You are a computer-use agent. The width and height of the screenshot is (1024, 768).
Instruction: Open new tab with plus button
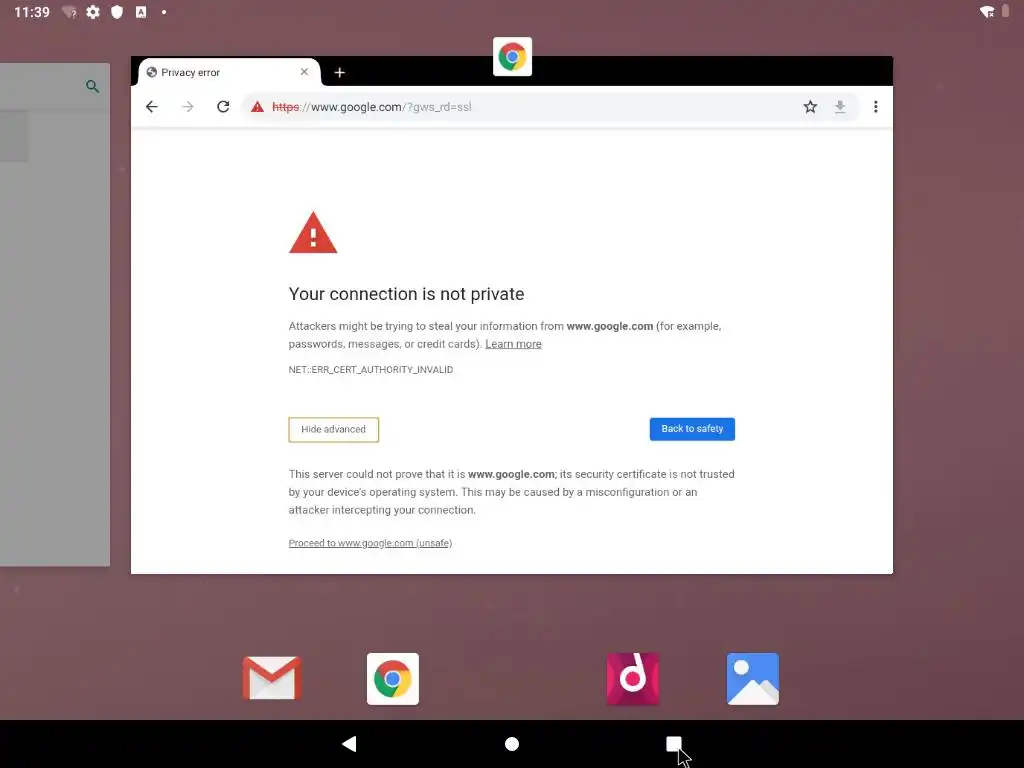pos(340,72)
